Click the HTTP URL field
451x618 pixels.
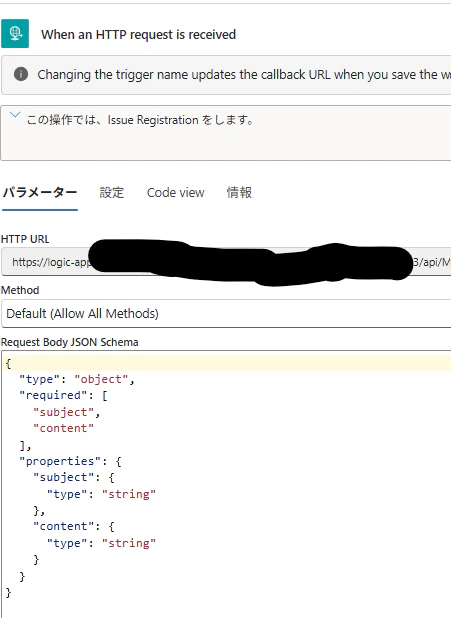pyautogui.click(x=226, y=262)
